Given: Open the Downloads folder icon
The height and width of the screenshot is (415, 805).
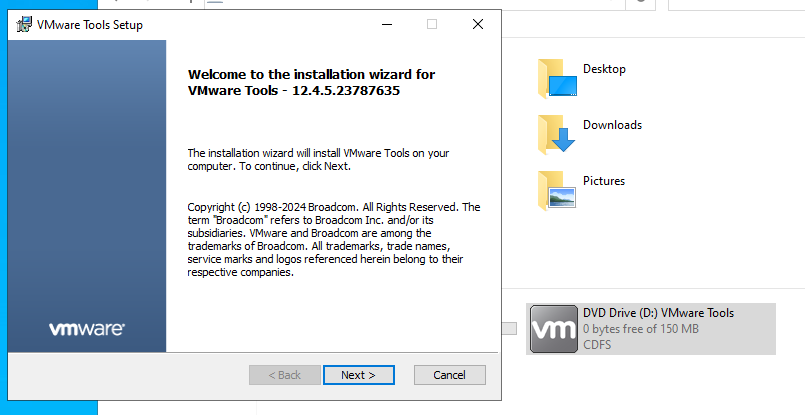Looking at the screenshot, I should tap(557, 135).
